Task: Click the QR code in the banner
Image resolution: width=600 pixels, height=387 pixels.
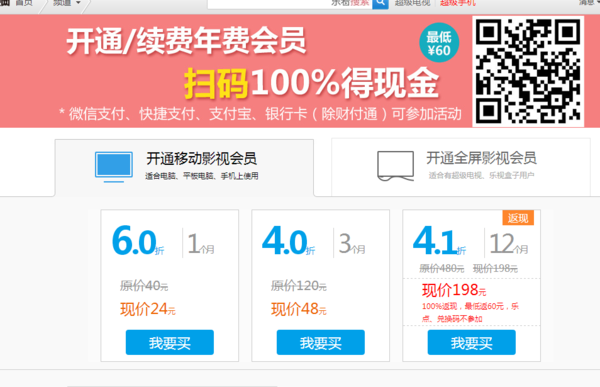Action: (x=528, y=71)
